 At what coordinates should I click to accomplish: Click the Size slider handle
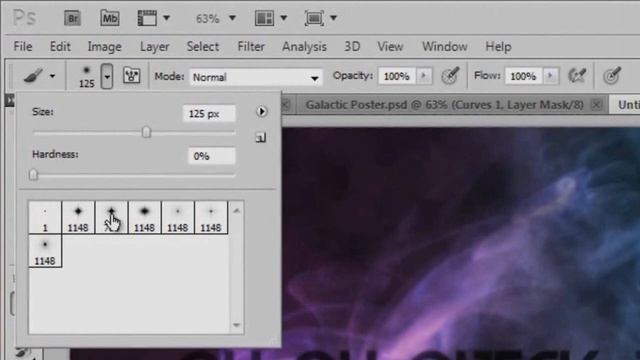147,132
